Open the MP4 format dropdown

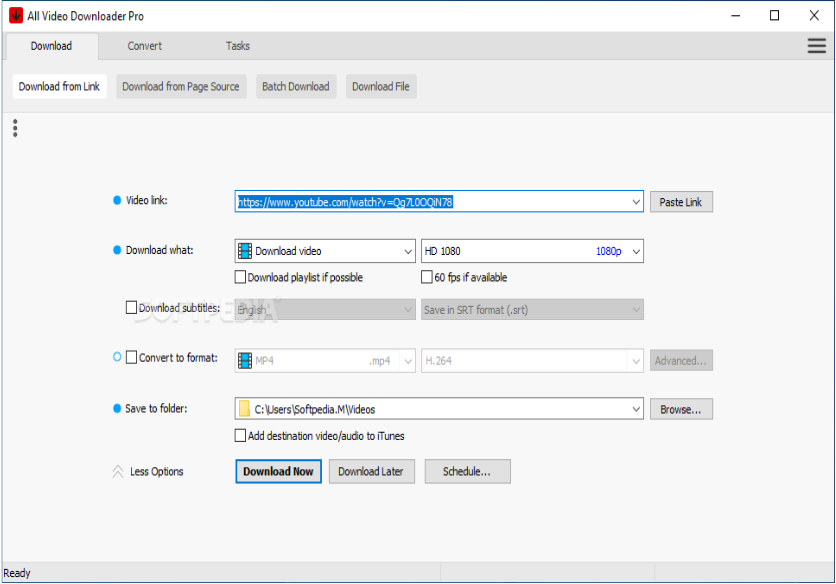click(x=325, y=361)
